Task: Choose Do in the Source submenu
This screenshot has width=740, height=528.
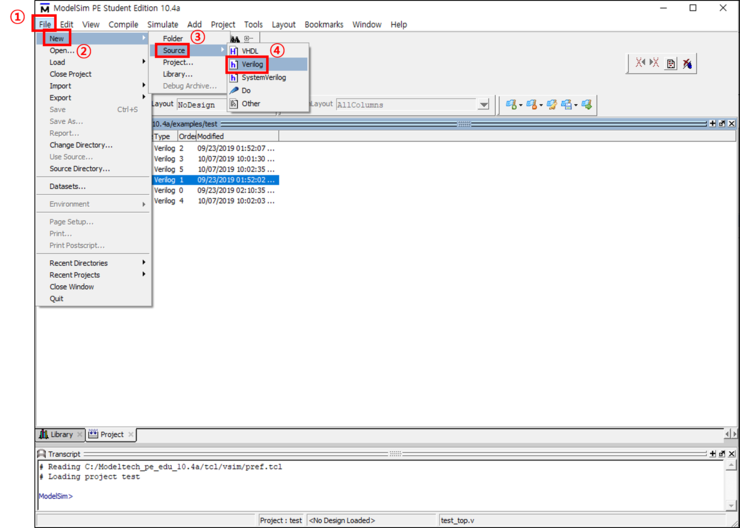Action: [x=268, y=91]
